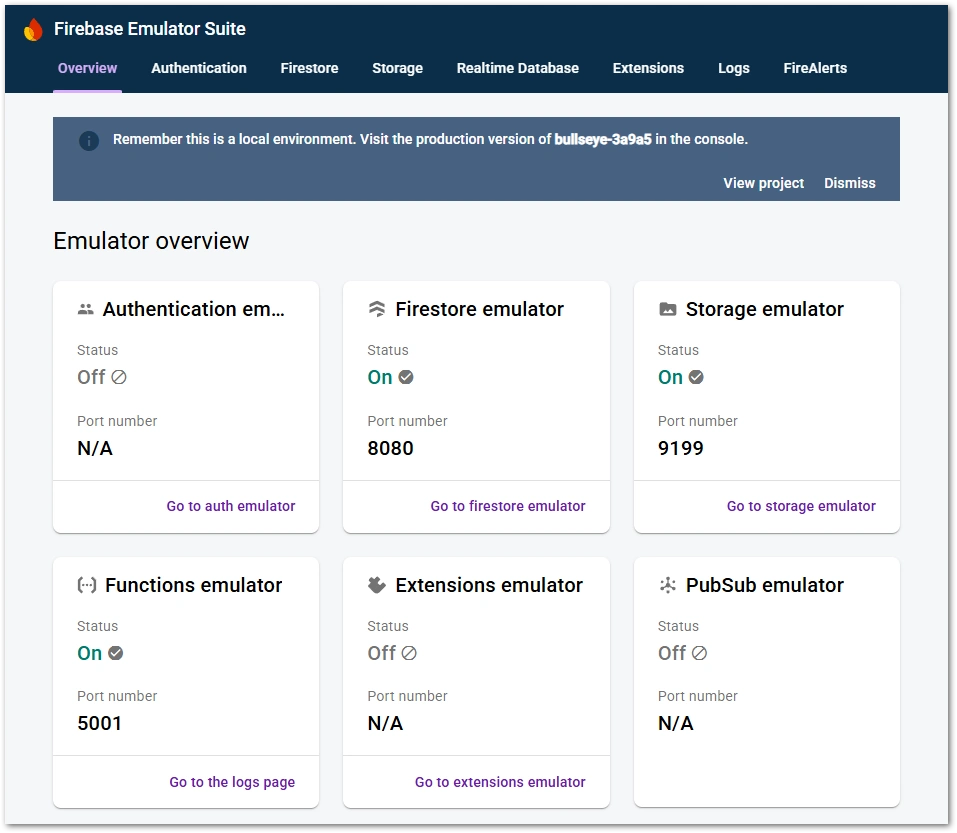Open the FireAlerts tab
Viewport: 957px width, 833px height.
click(815, 68)
